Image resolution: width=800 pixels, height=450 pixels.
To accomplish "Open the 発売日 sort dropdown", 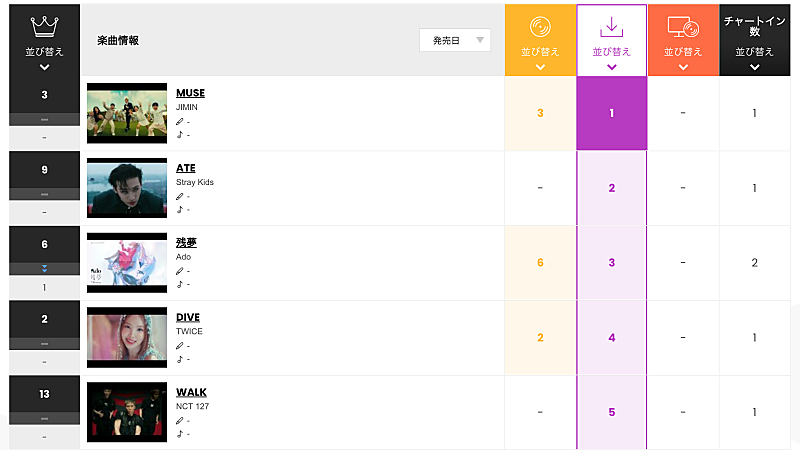I will (x=455, y=40).
